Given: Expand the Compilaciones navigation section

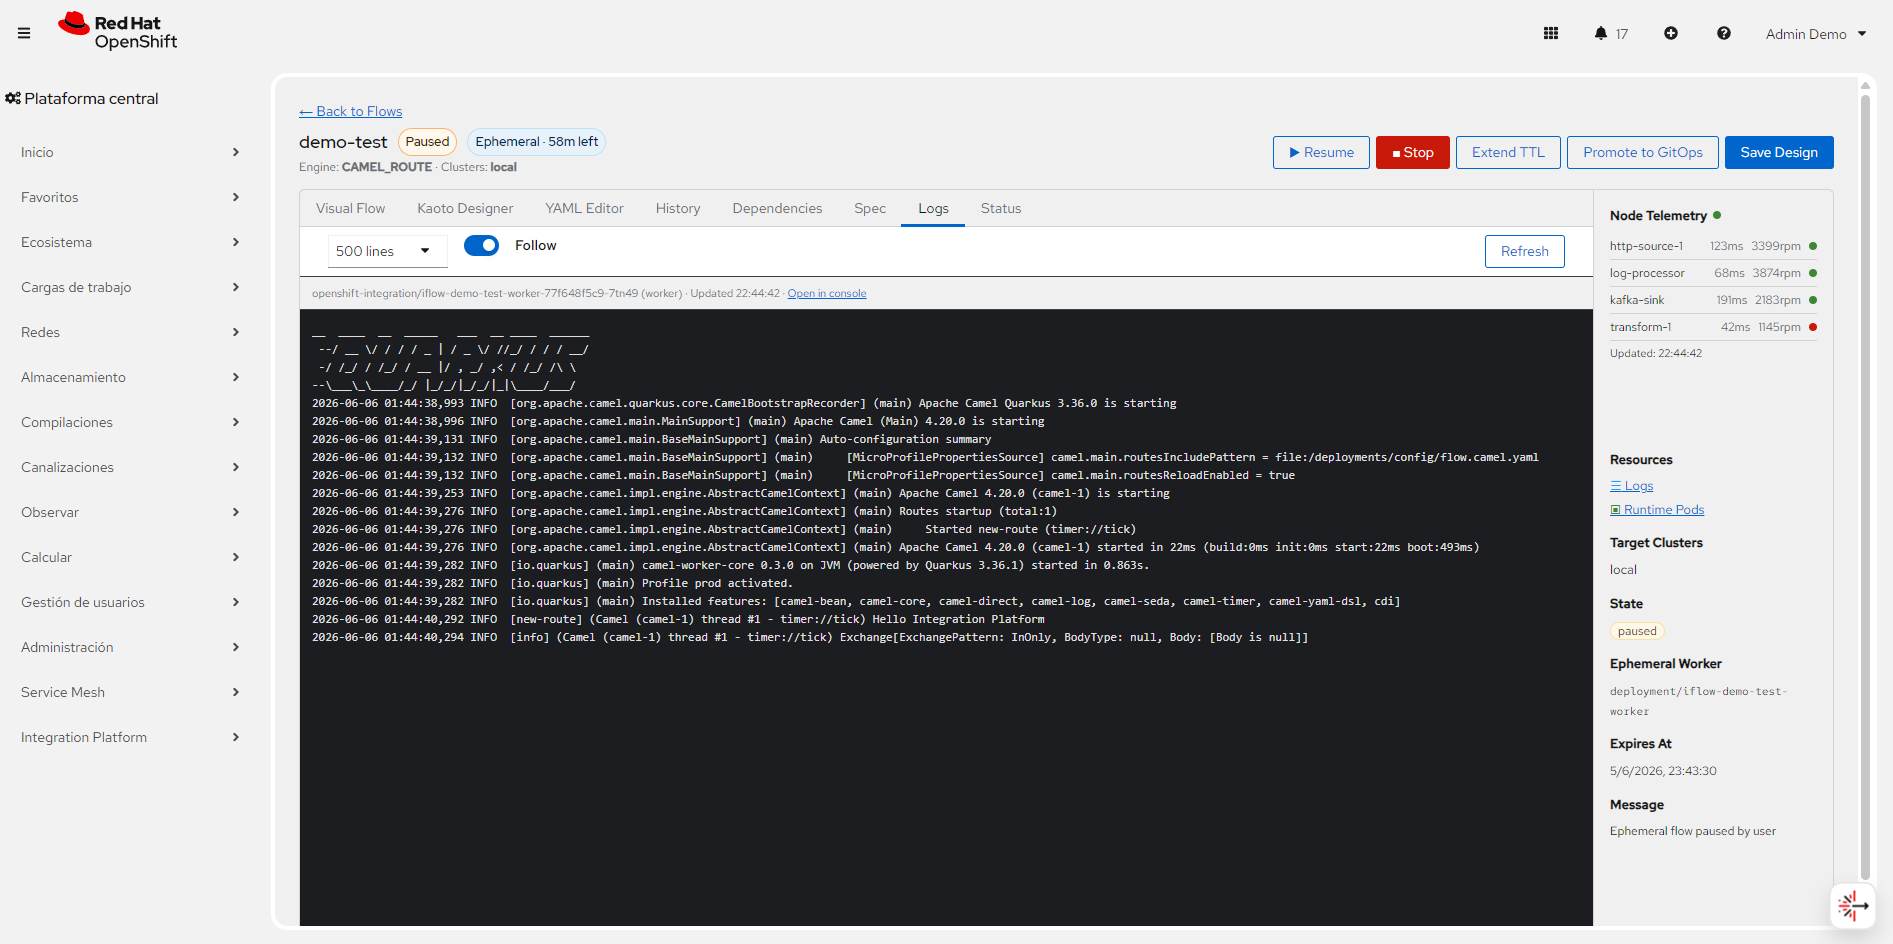Looking at the screenshot, I should [130, 422].
